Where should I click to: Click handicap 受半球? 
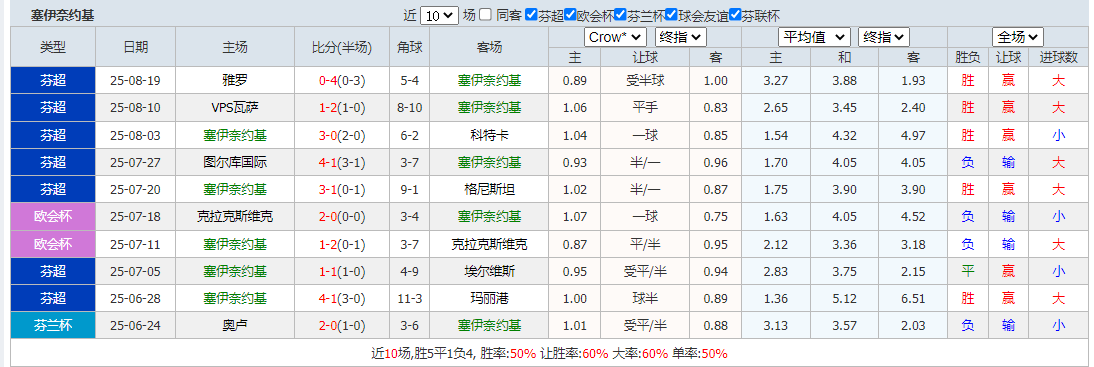click(x=645, y=81)
